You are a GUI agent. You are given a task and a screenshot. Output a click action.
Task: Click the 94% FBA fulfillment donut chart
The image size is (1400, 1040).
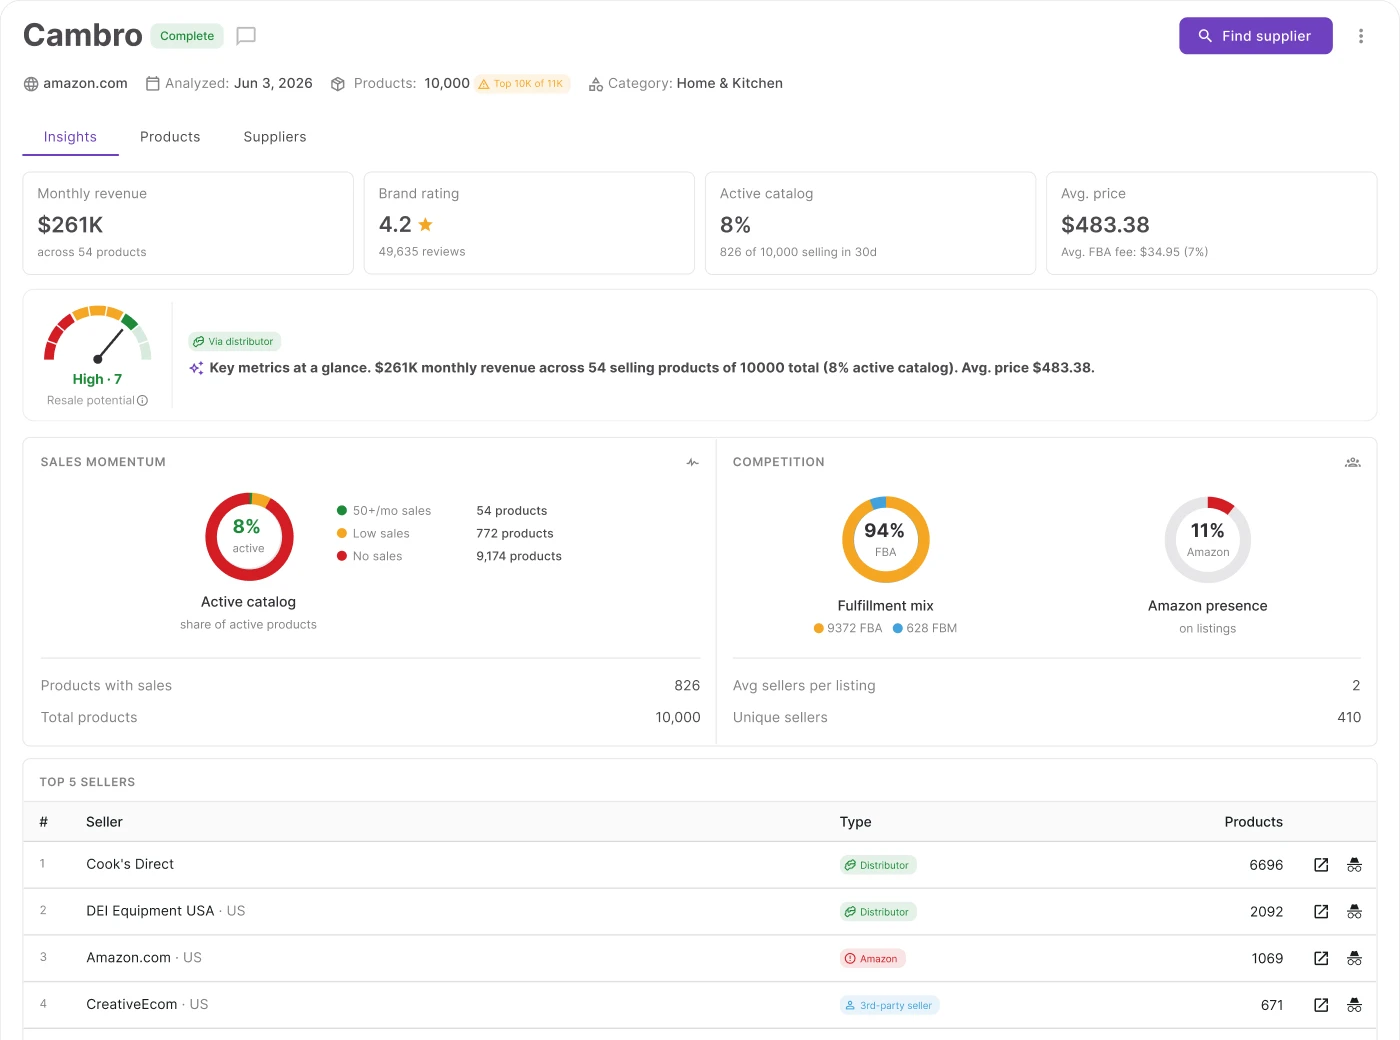[x=886, y=540]
